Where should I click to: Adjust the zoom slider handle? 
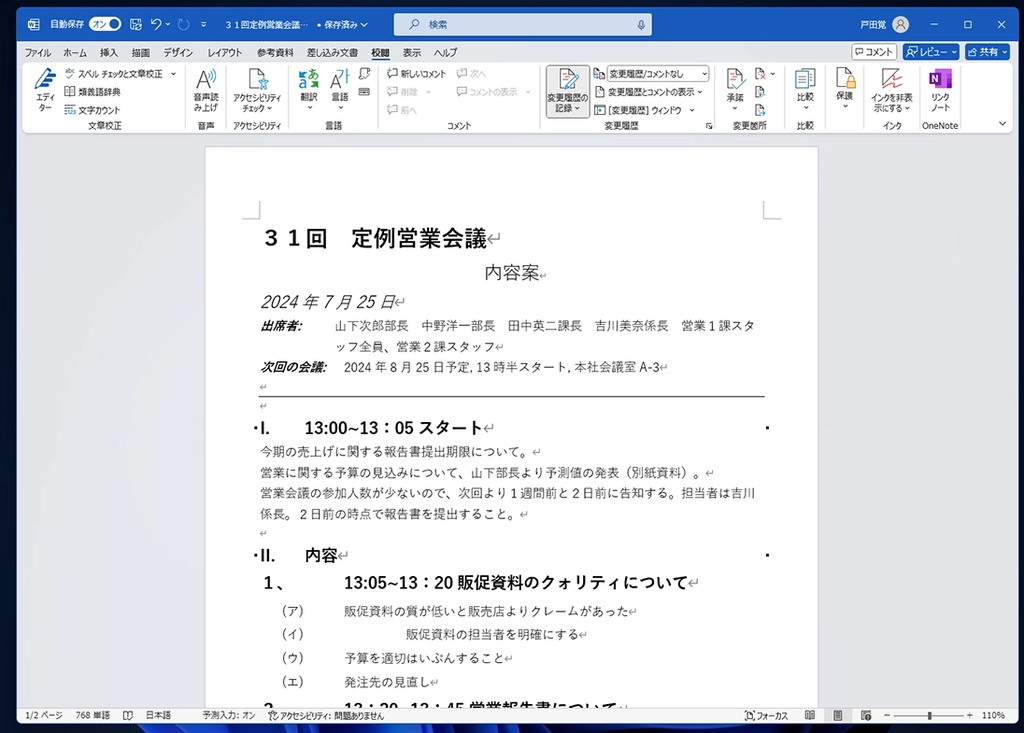(x=929, y=716)
